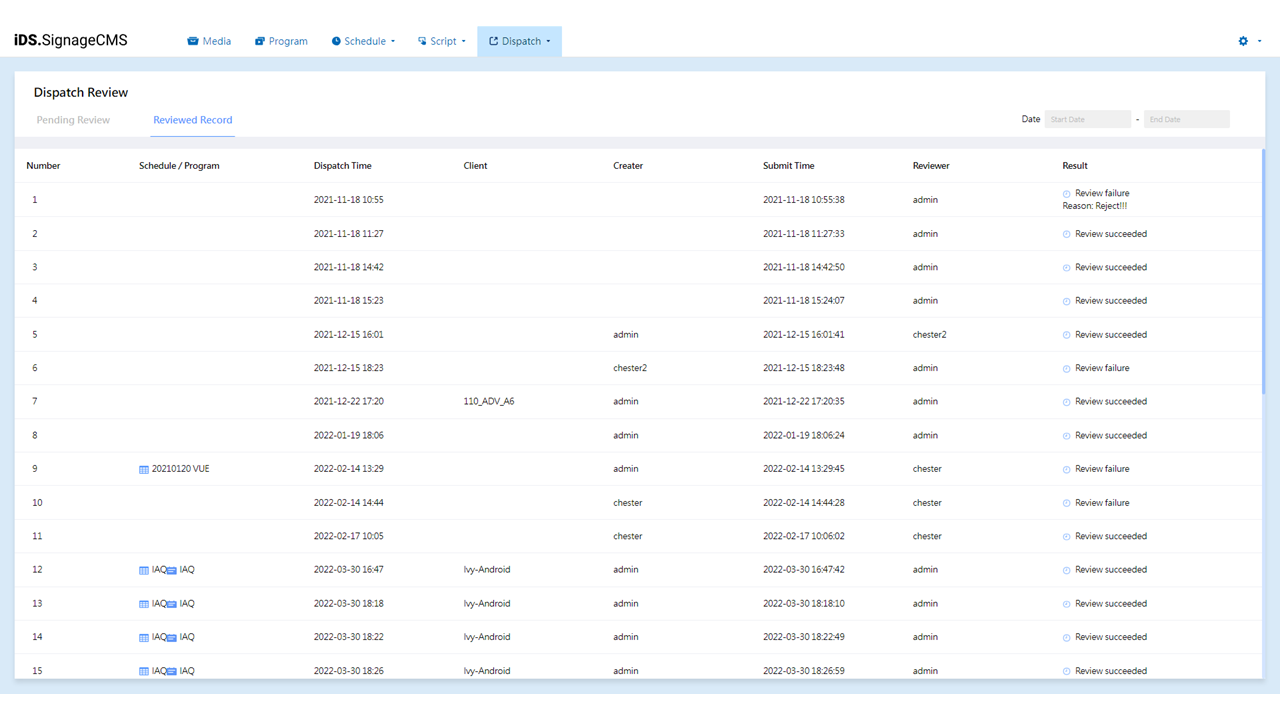
Task: Click the settings gear icon
Action: coord(1243,41)
